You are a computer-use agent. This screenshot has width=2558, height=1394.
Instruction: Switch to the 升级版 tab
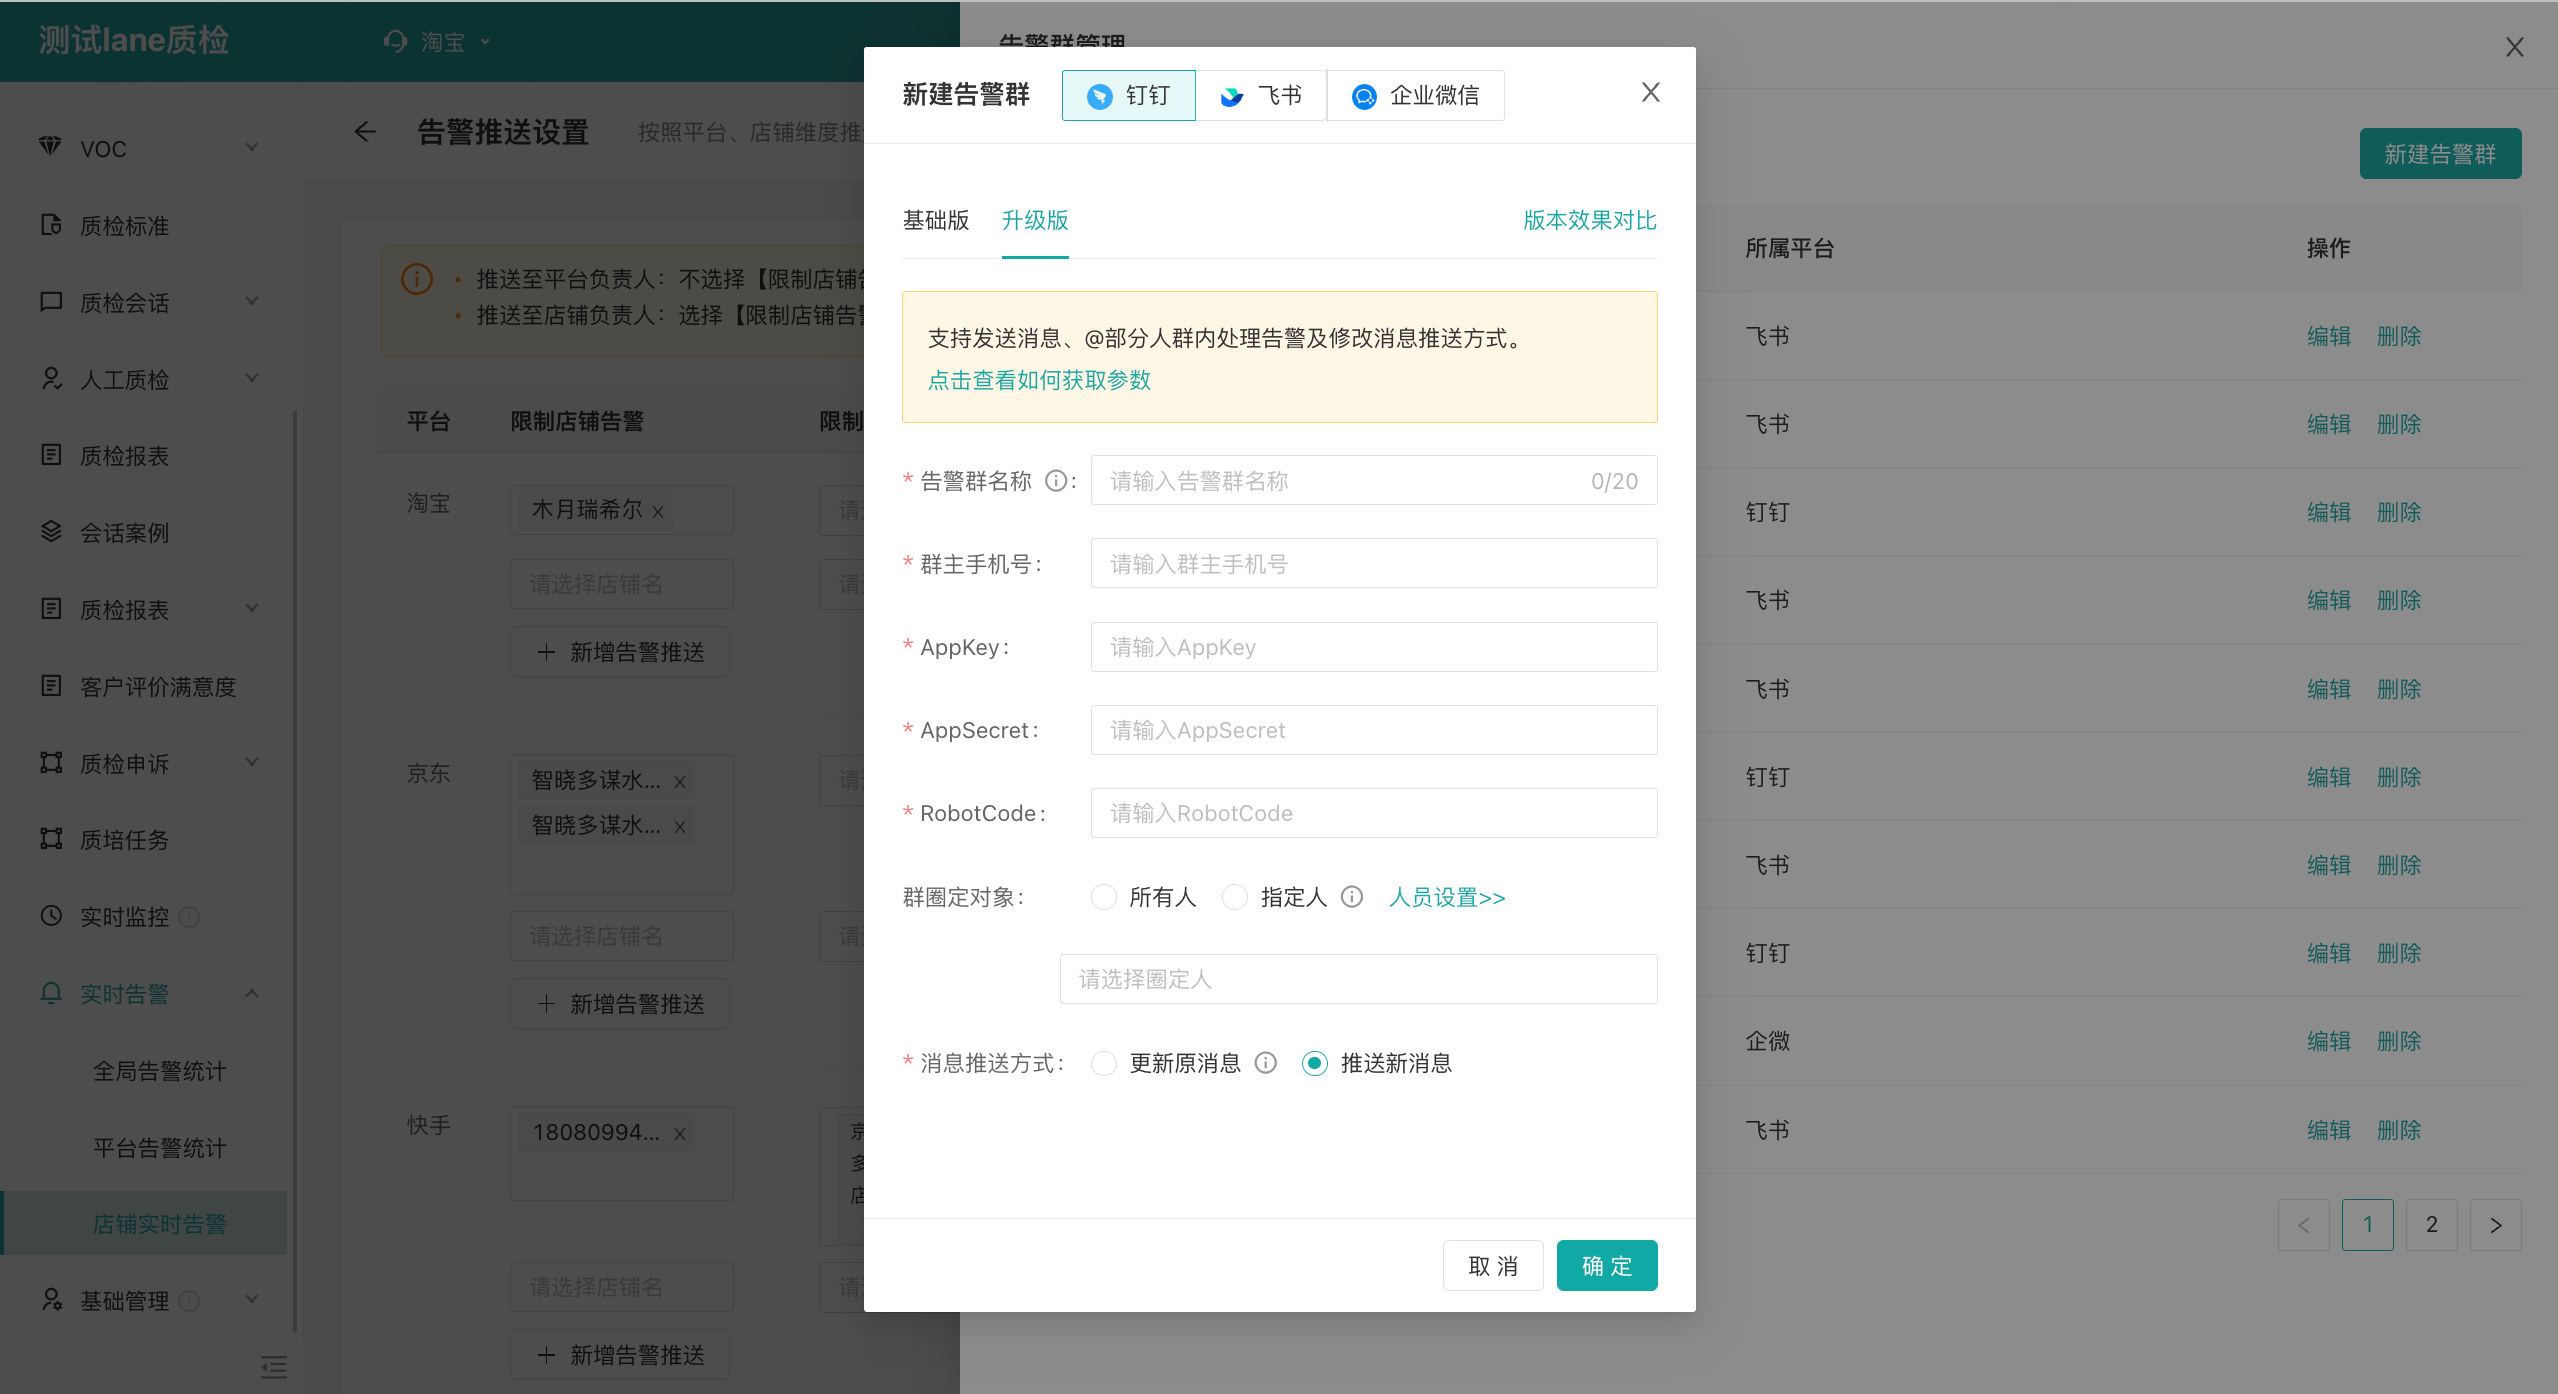(x=1035, y=220)
